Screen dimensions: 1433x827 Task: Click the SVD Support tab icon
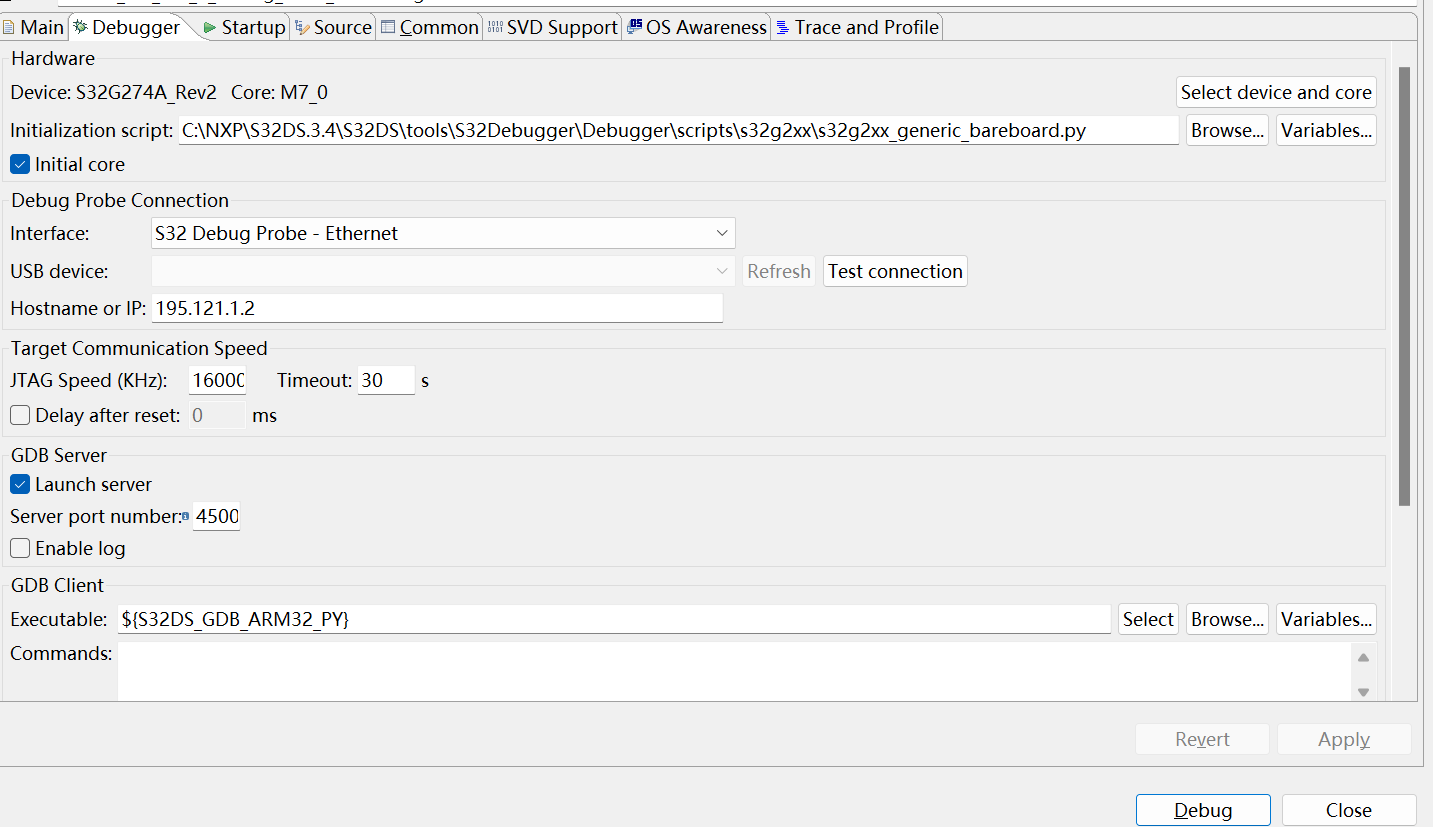pyautogui.click(x=494, y=28)
